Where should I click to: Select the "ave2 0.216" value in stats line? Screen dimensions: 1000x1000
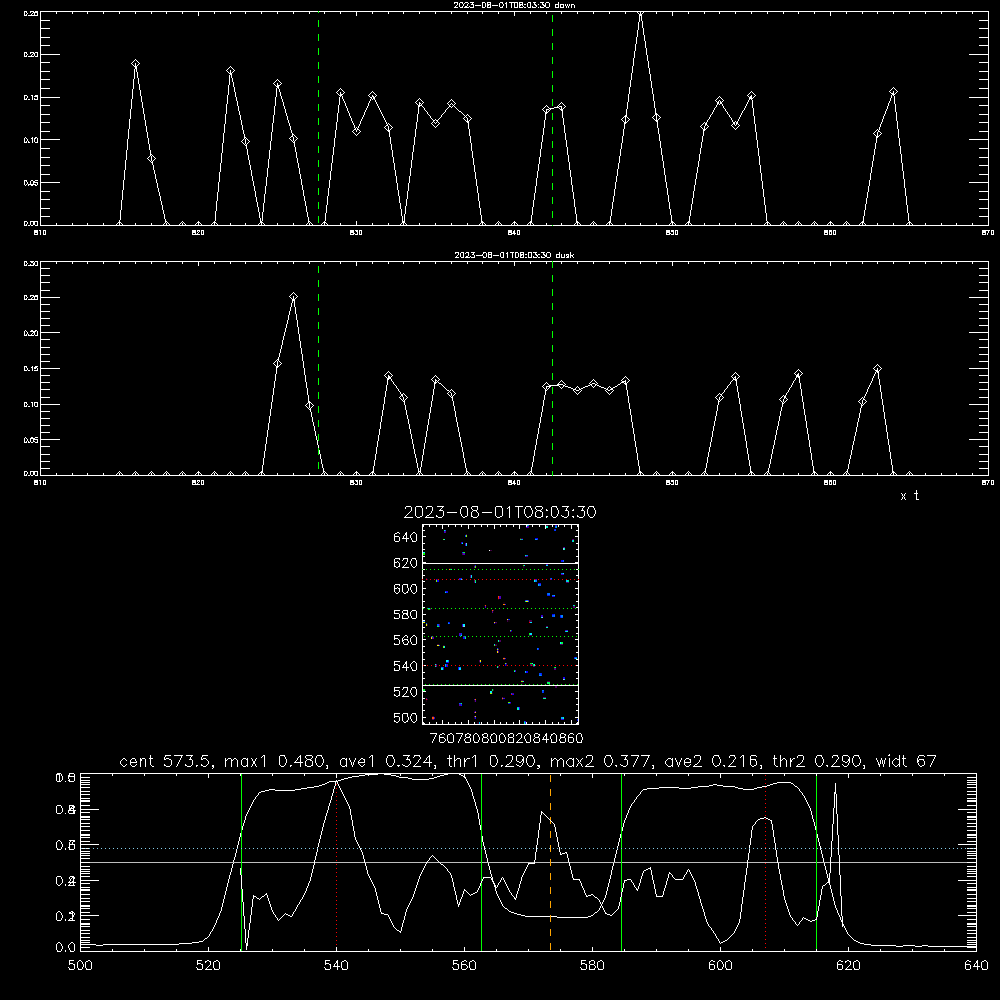[x=713, y=761]
